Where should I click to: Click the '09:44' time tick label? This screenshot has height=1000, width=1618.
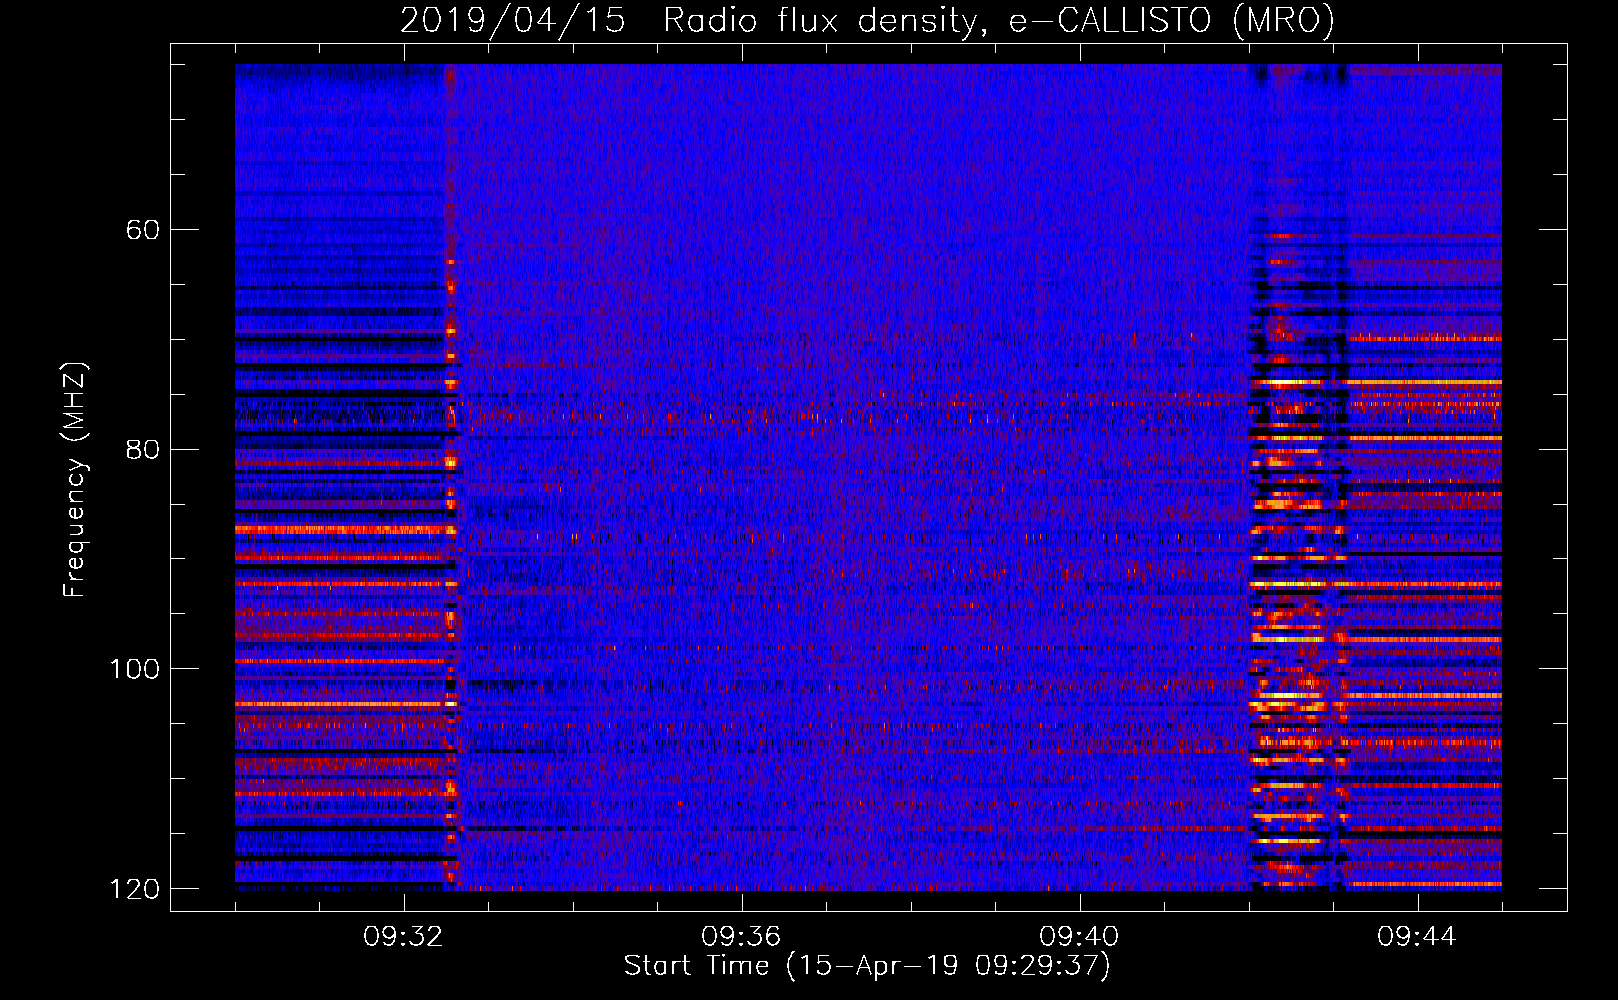click(1417, 937)
